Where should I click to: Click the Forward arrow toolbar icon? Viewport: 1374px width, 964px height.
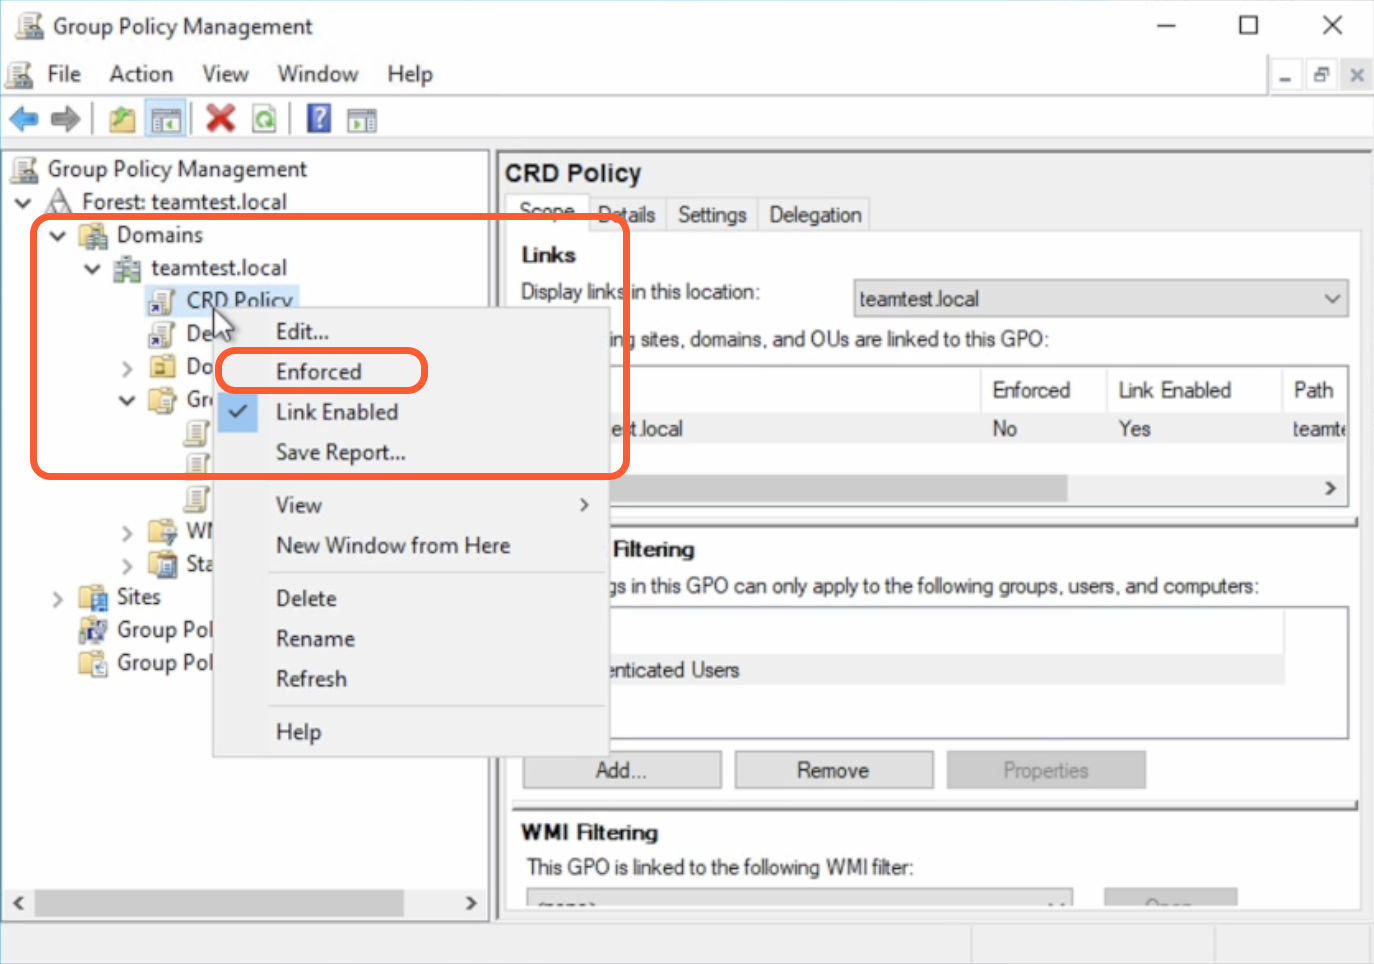pyautogui.click(x=65, y=120)
